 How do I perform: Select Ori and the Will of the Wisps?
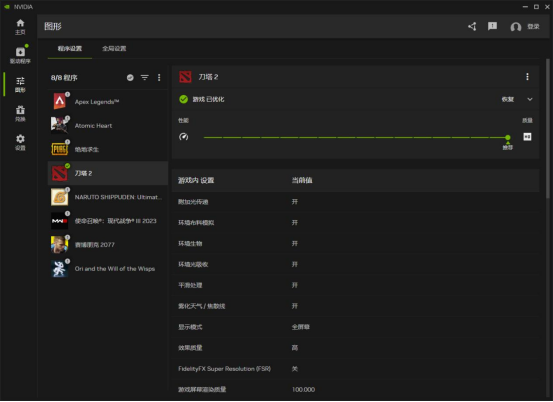[x=108, y=269]
